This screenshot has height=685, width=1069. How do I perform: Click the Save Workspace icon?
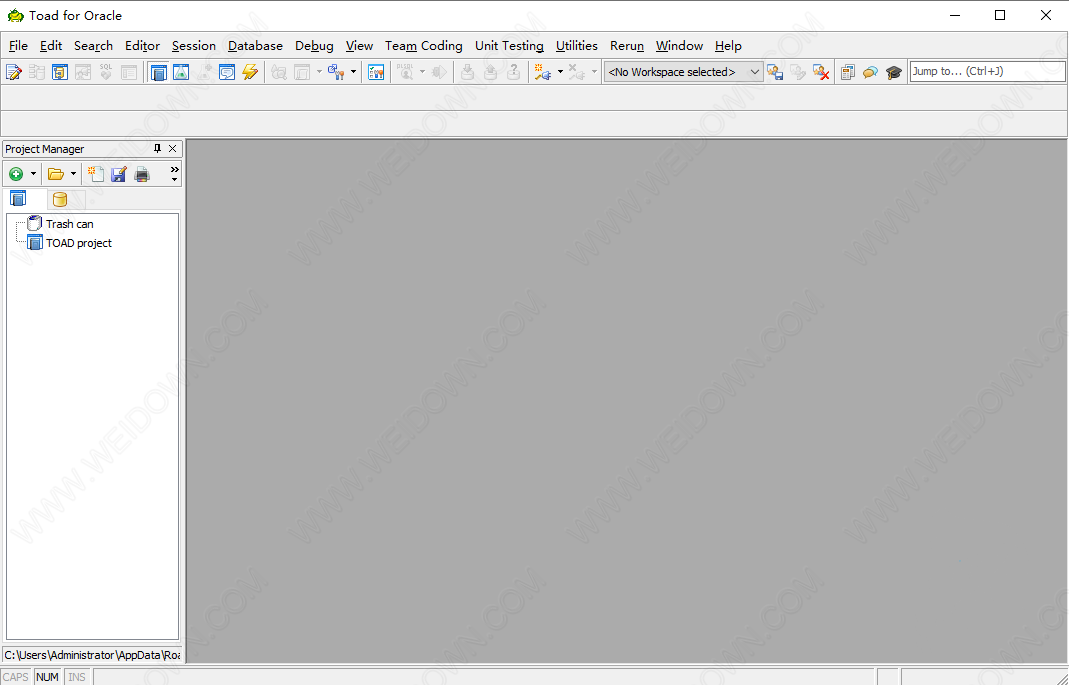pos(775,72)
